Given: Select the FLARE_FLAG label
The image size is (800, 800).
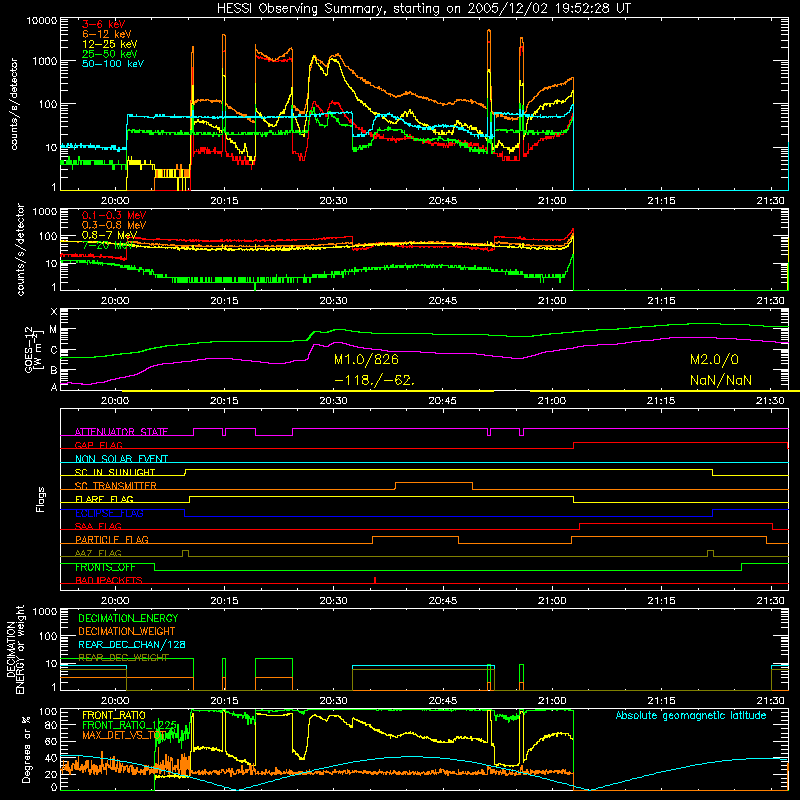Looking at the screenshot, I should 104,499.
